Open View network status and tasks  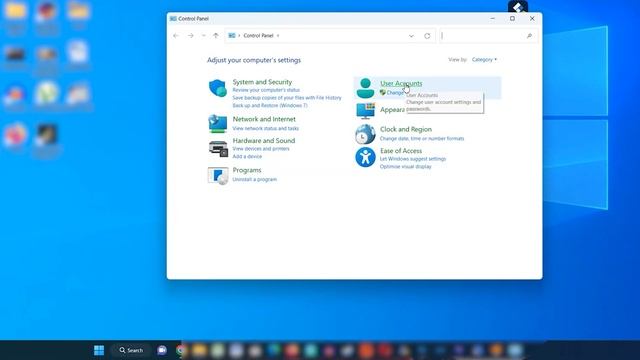(266, 128)
